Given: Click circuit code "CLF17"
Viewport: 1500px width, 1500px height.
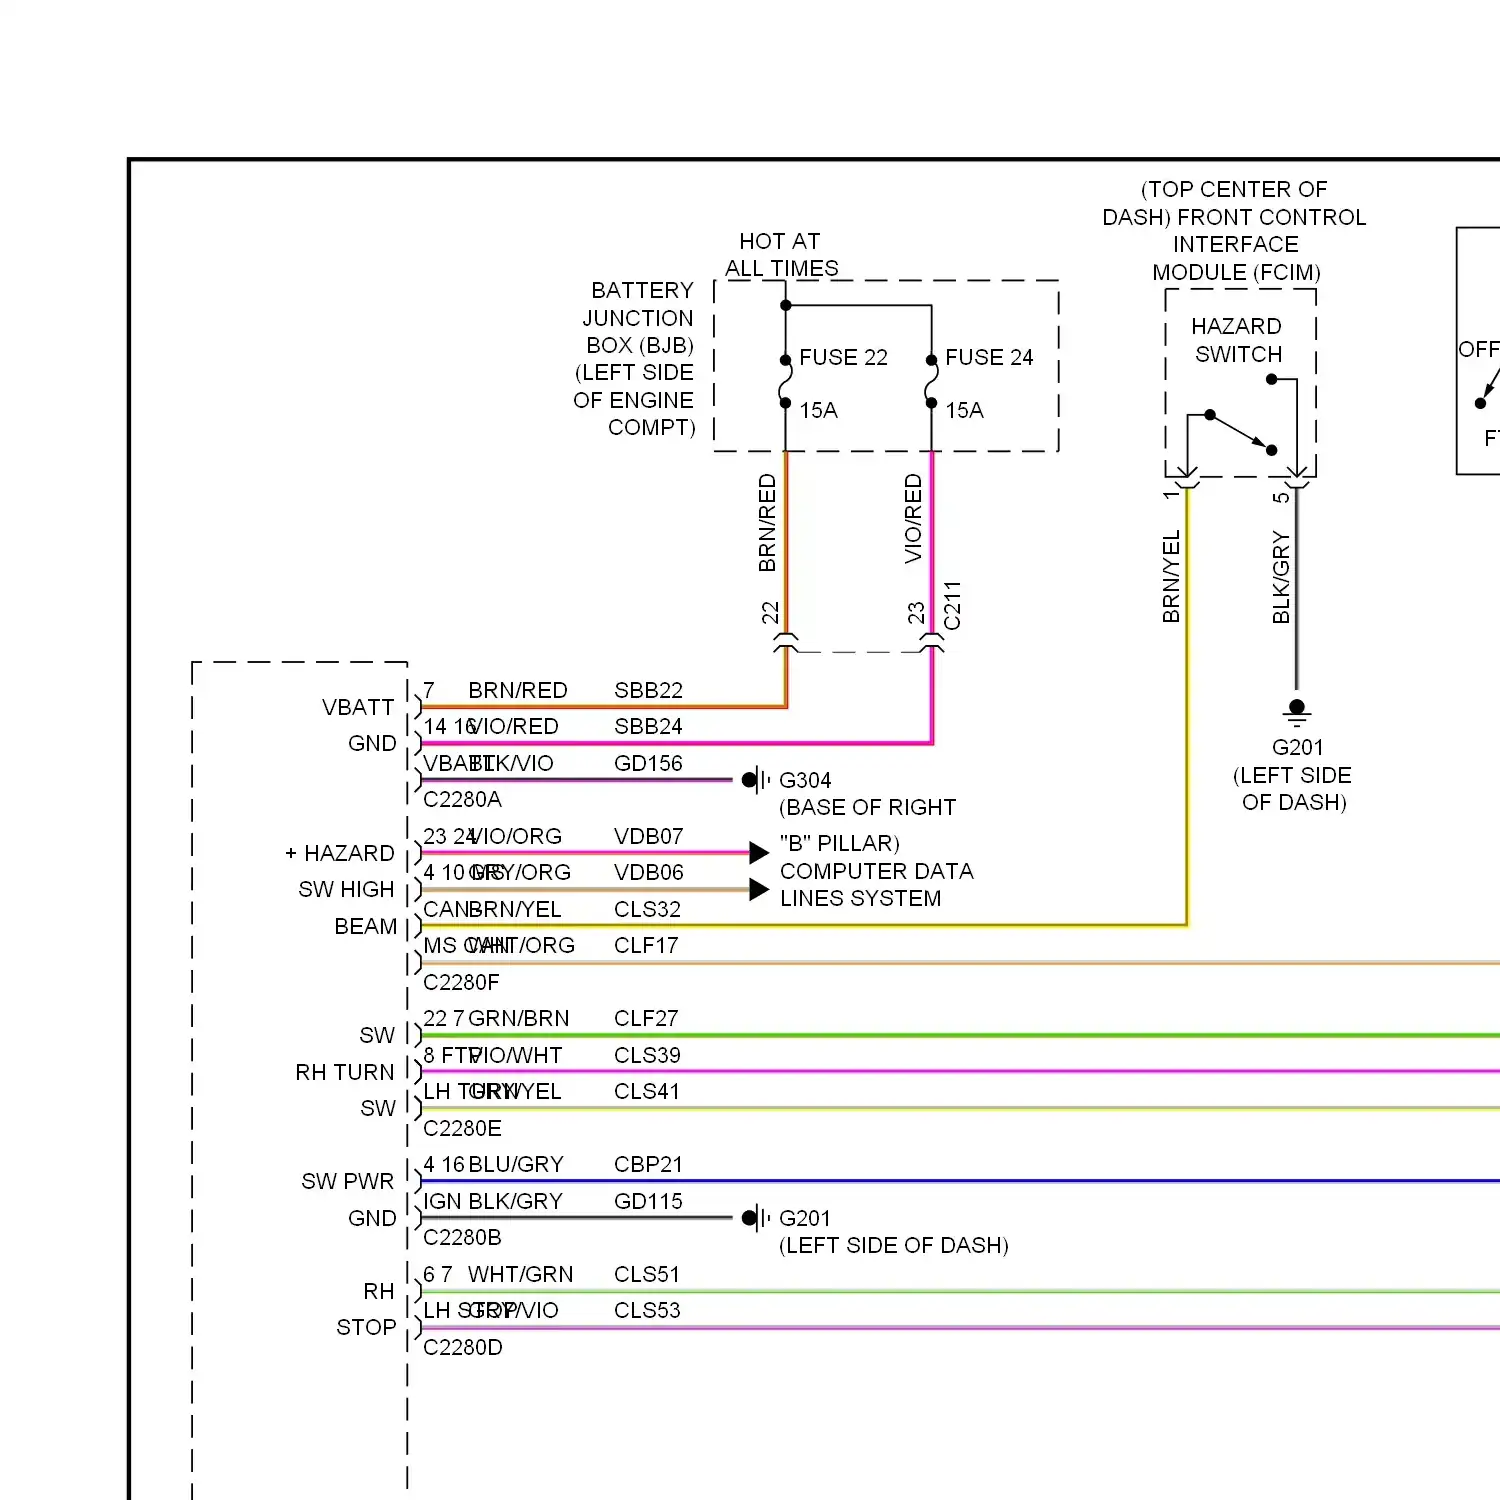Looking at the screenshot, I should pyautogui.click(x=646, y=945).
